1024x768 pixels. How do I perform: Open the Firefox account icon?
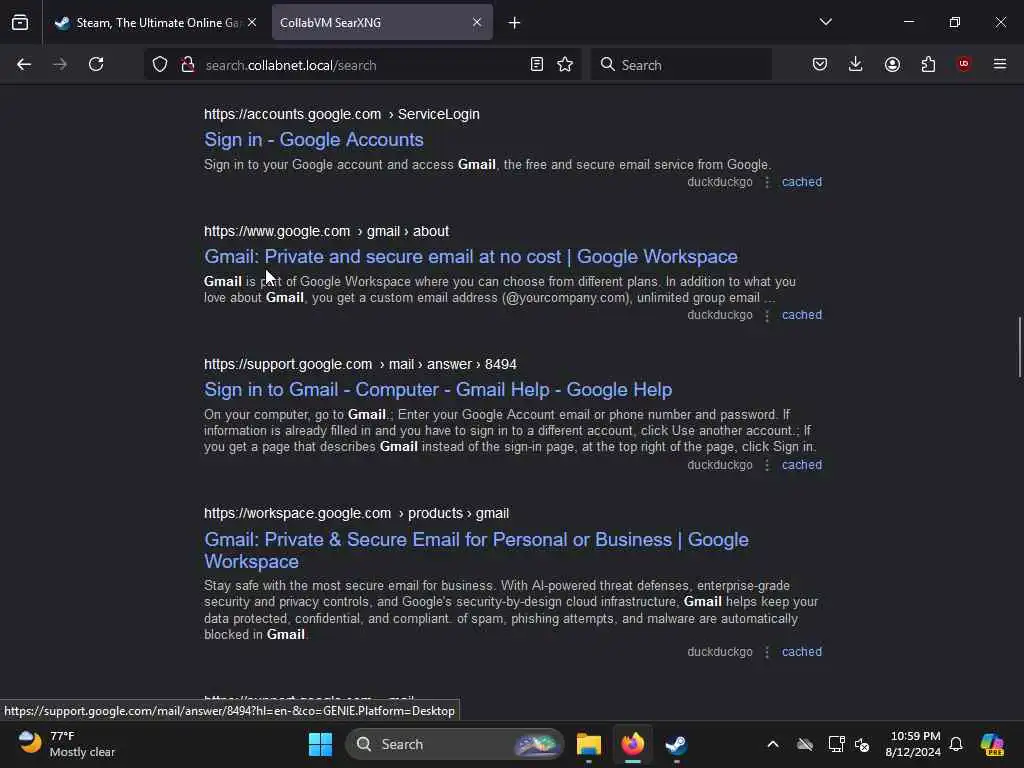click(x=892, y=64)
